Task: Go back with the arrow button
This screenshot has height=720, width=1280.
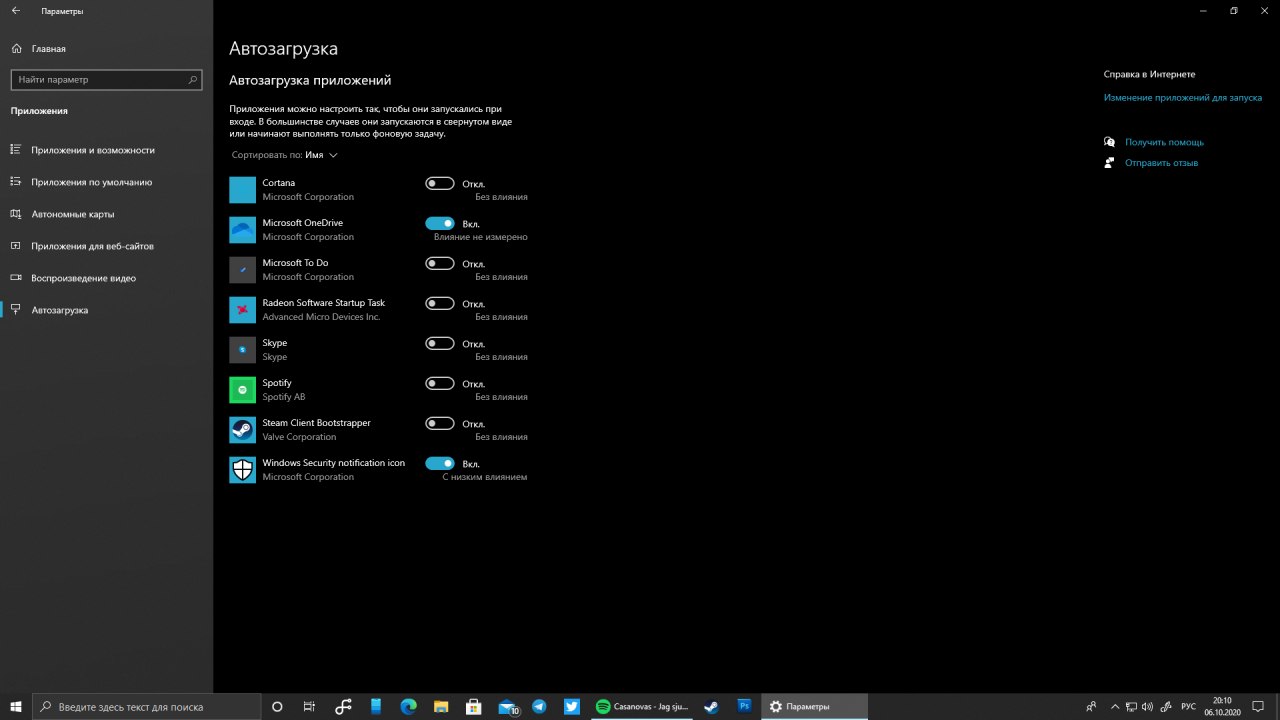Action: (x=16, y=11)
